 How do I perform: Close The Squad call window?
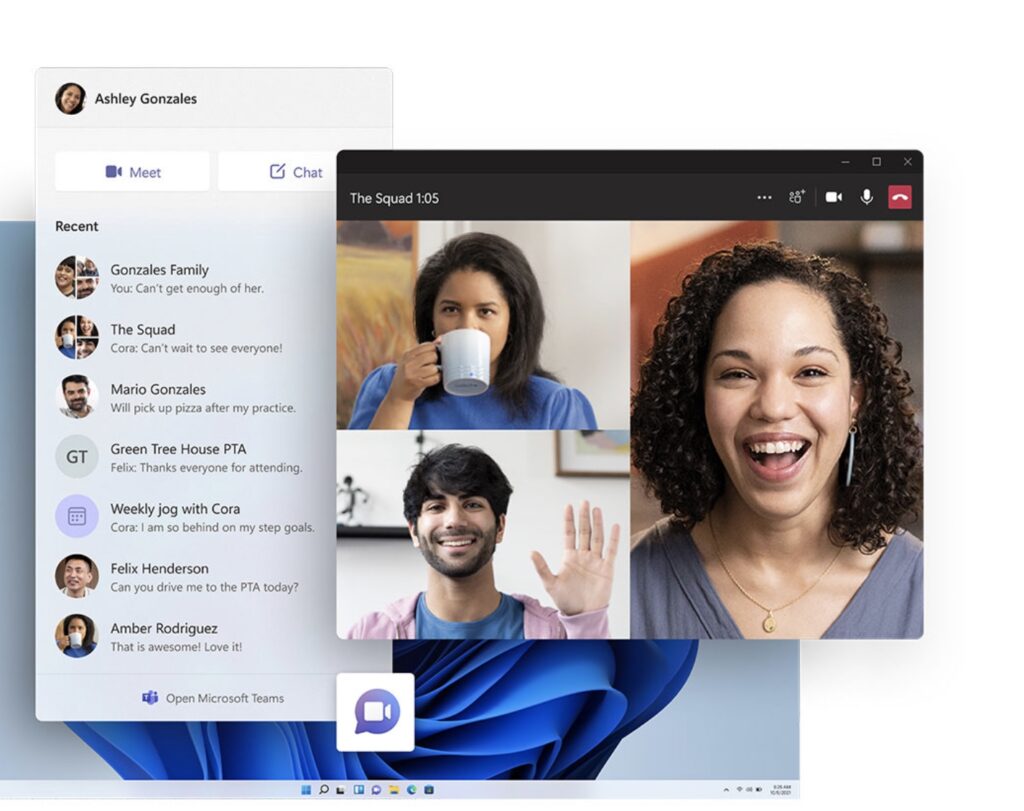908,162
